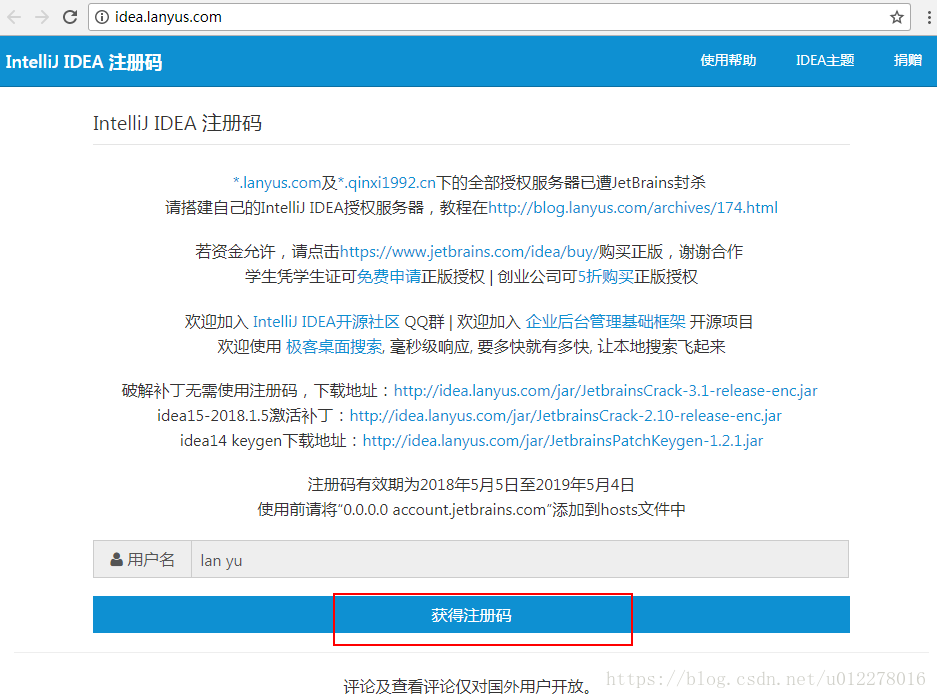The width and height of the screenshot is (937, 699).
Task: Click the 0.0.0.0 account.jetbrains.com hosts instruction text
Action: click(471, 510)
